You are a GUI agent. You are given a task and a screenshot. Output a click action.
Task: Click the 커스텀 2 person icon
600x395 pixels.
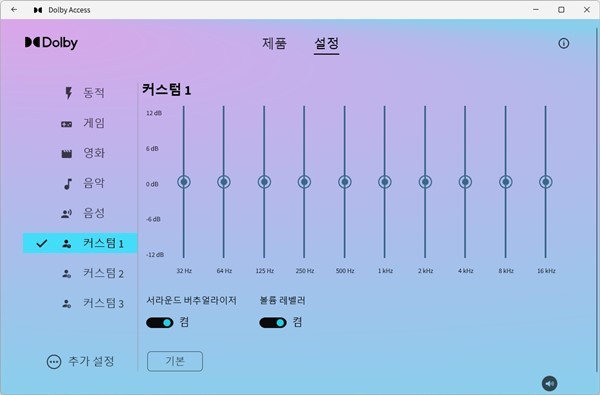pos(67,274)
